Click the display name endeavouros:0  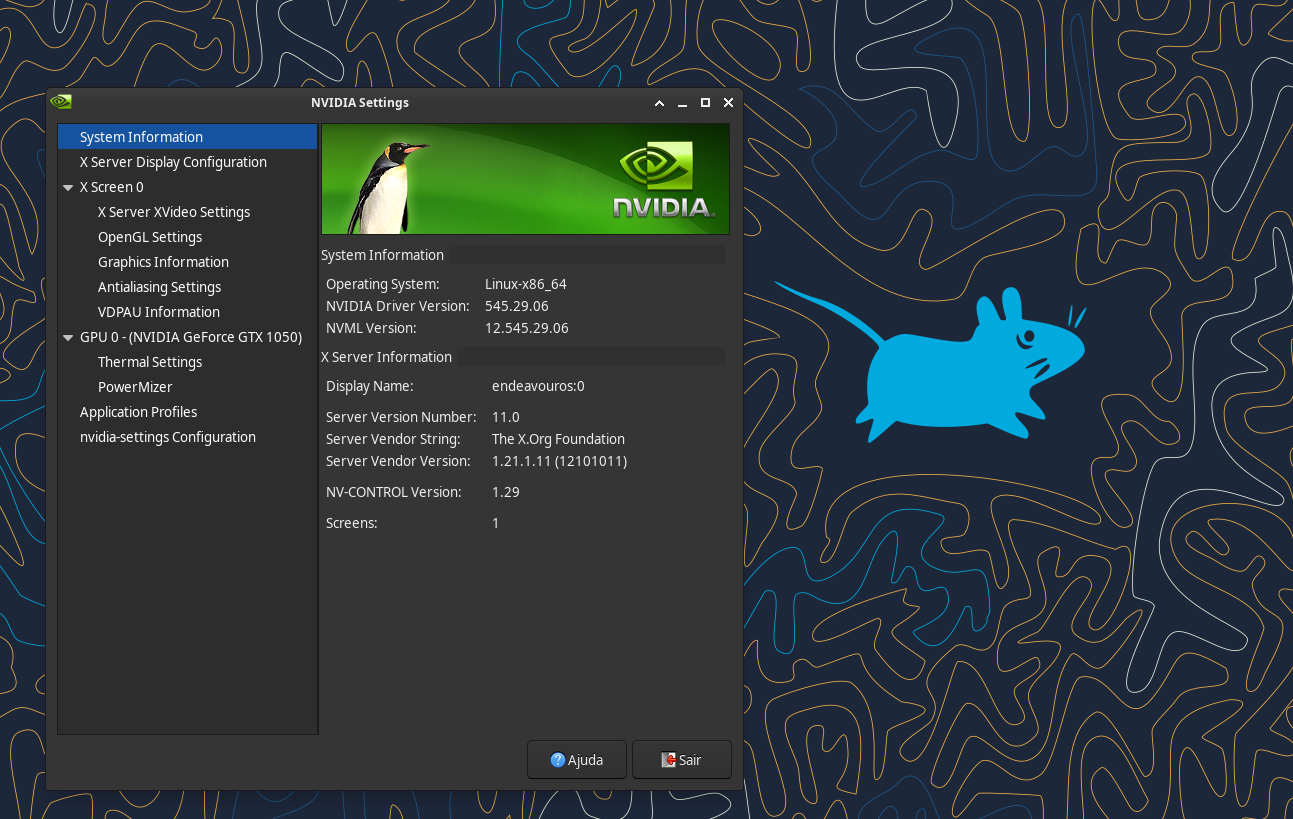tap(538, 386)
